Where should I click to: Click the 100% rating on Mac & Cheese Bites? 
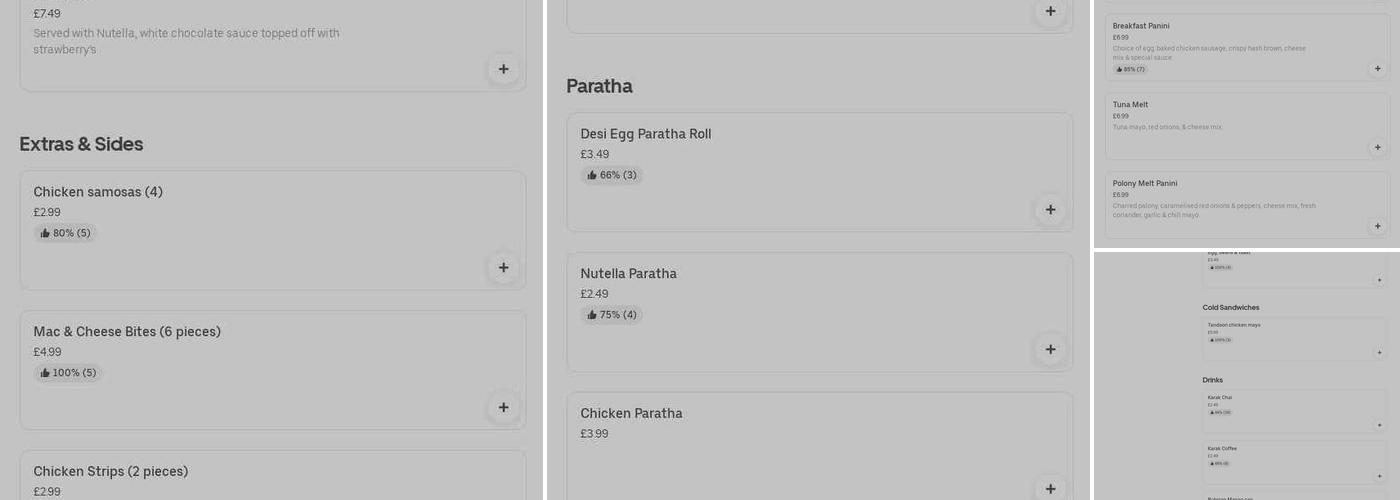pos(68,373)
